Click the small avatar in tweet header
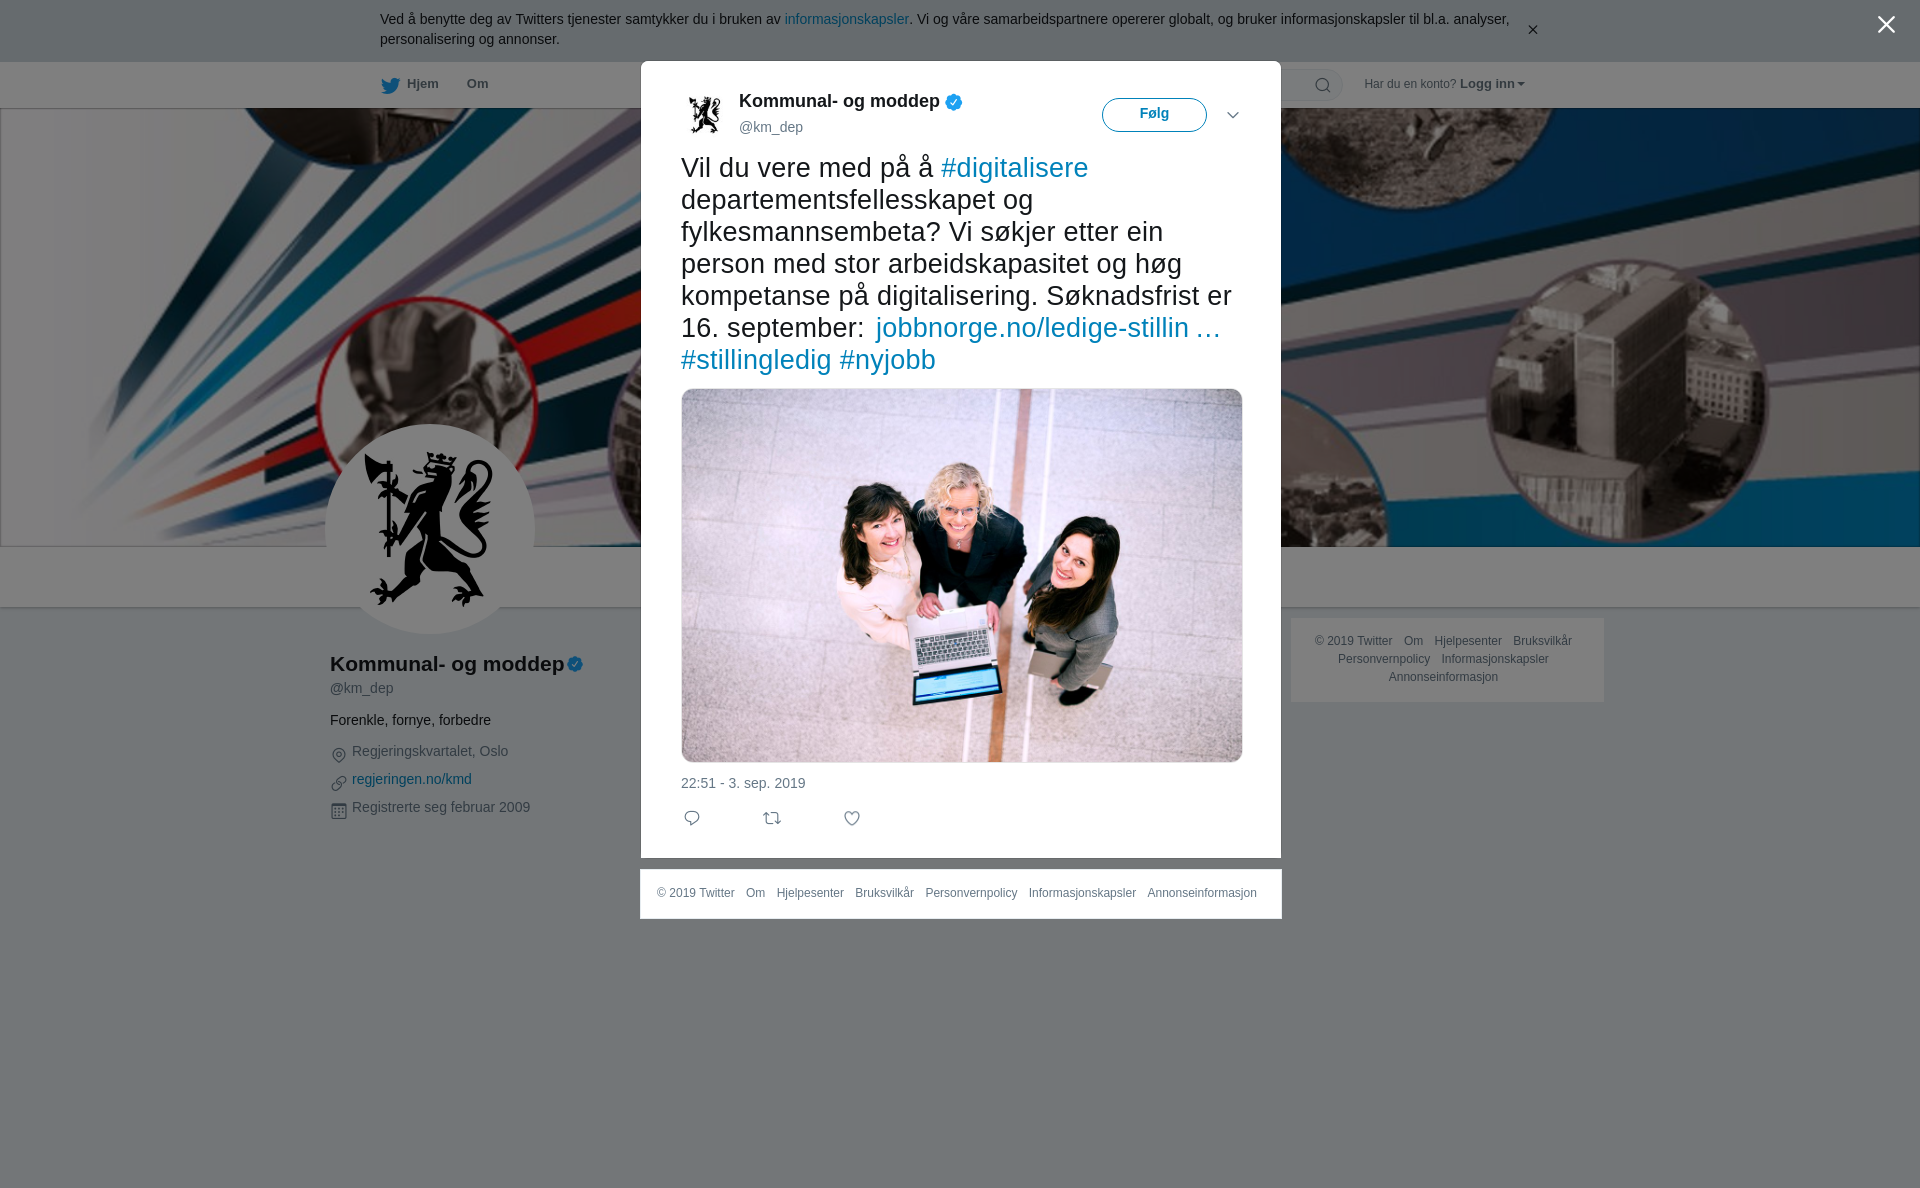This screenshot has height=1188, width=1920. click(x=705, y=114)
